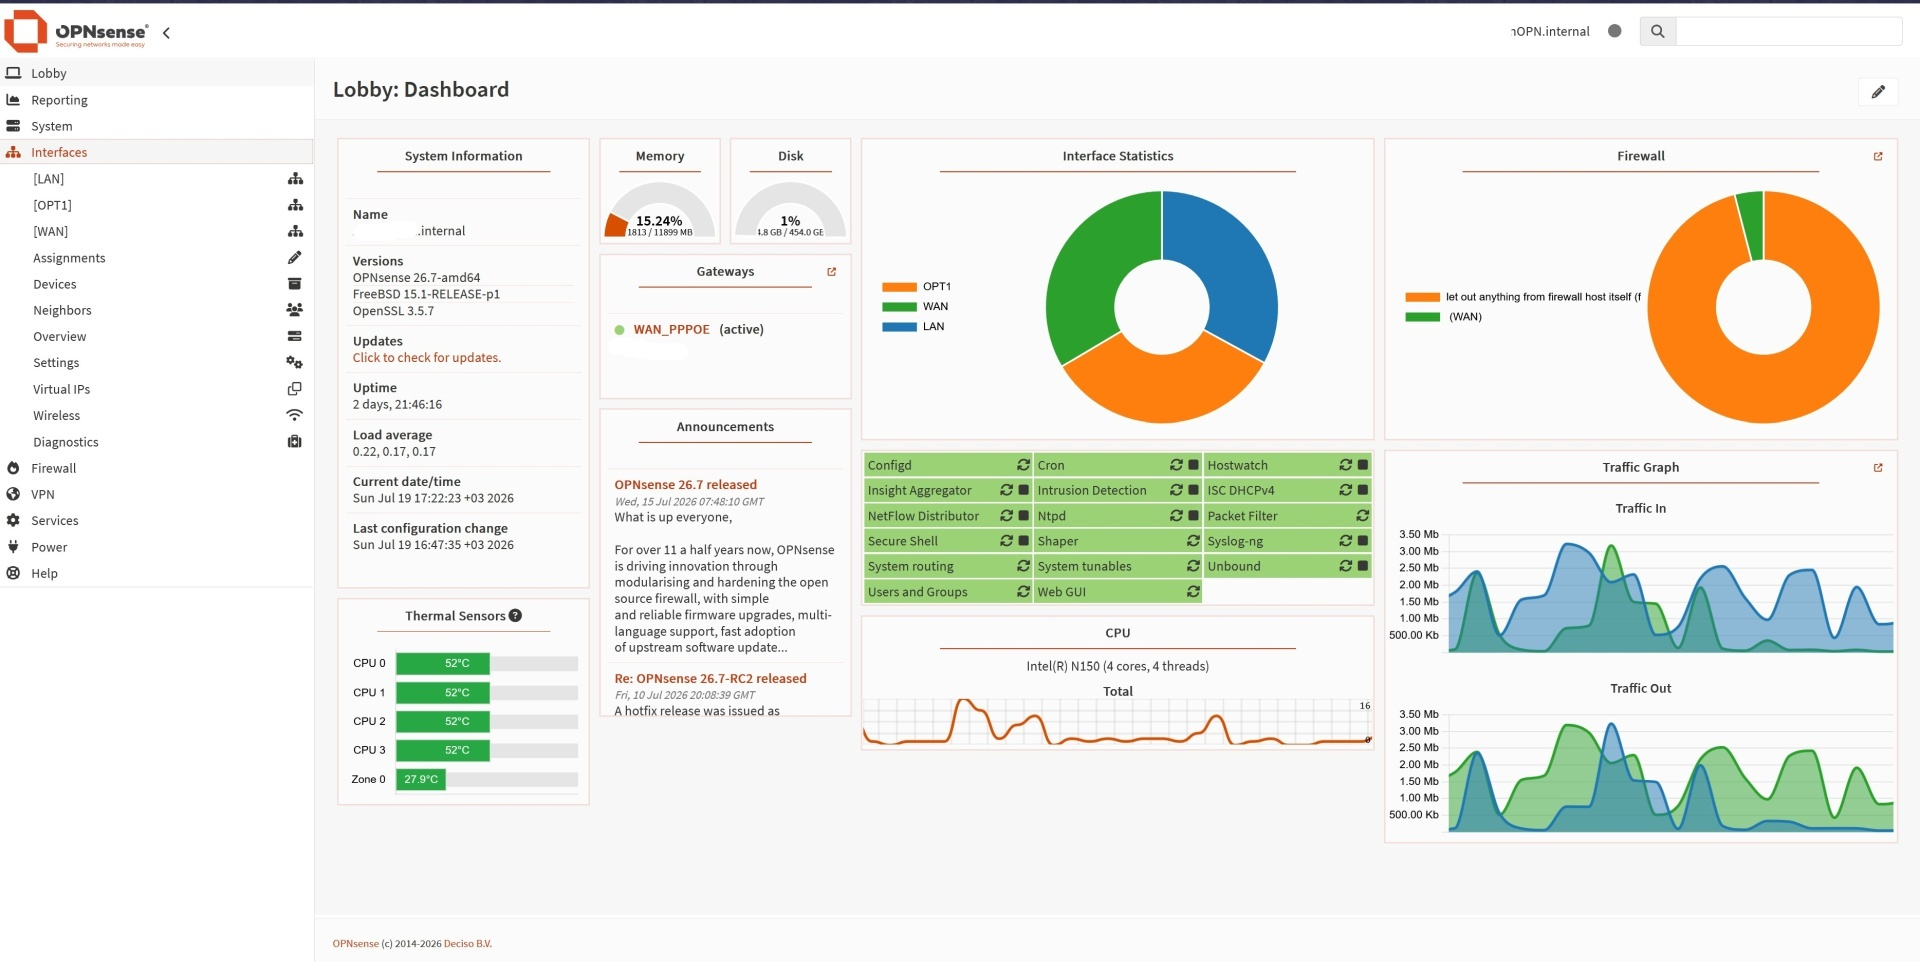Restart the Unbound service

point(1346,566)
